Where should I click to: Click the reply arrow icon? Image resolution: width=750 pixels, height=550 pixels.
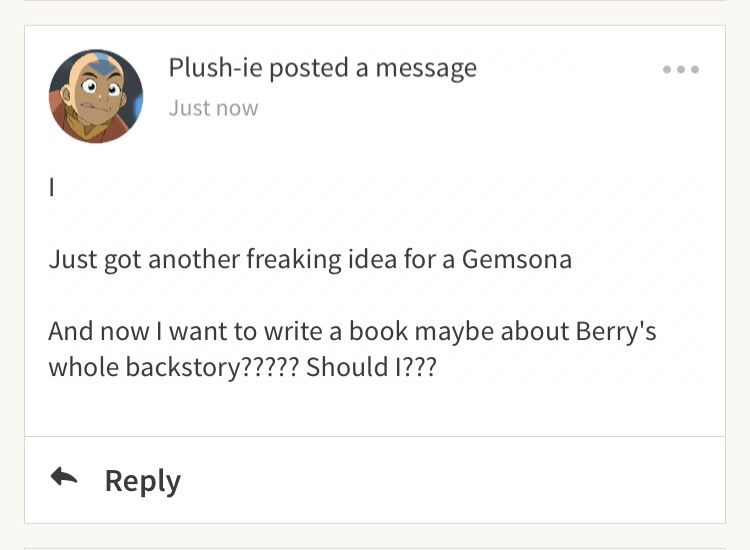click(64, 477)
